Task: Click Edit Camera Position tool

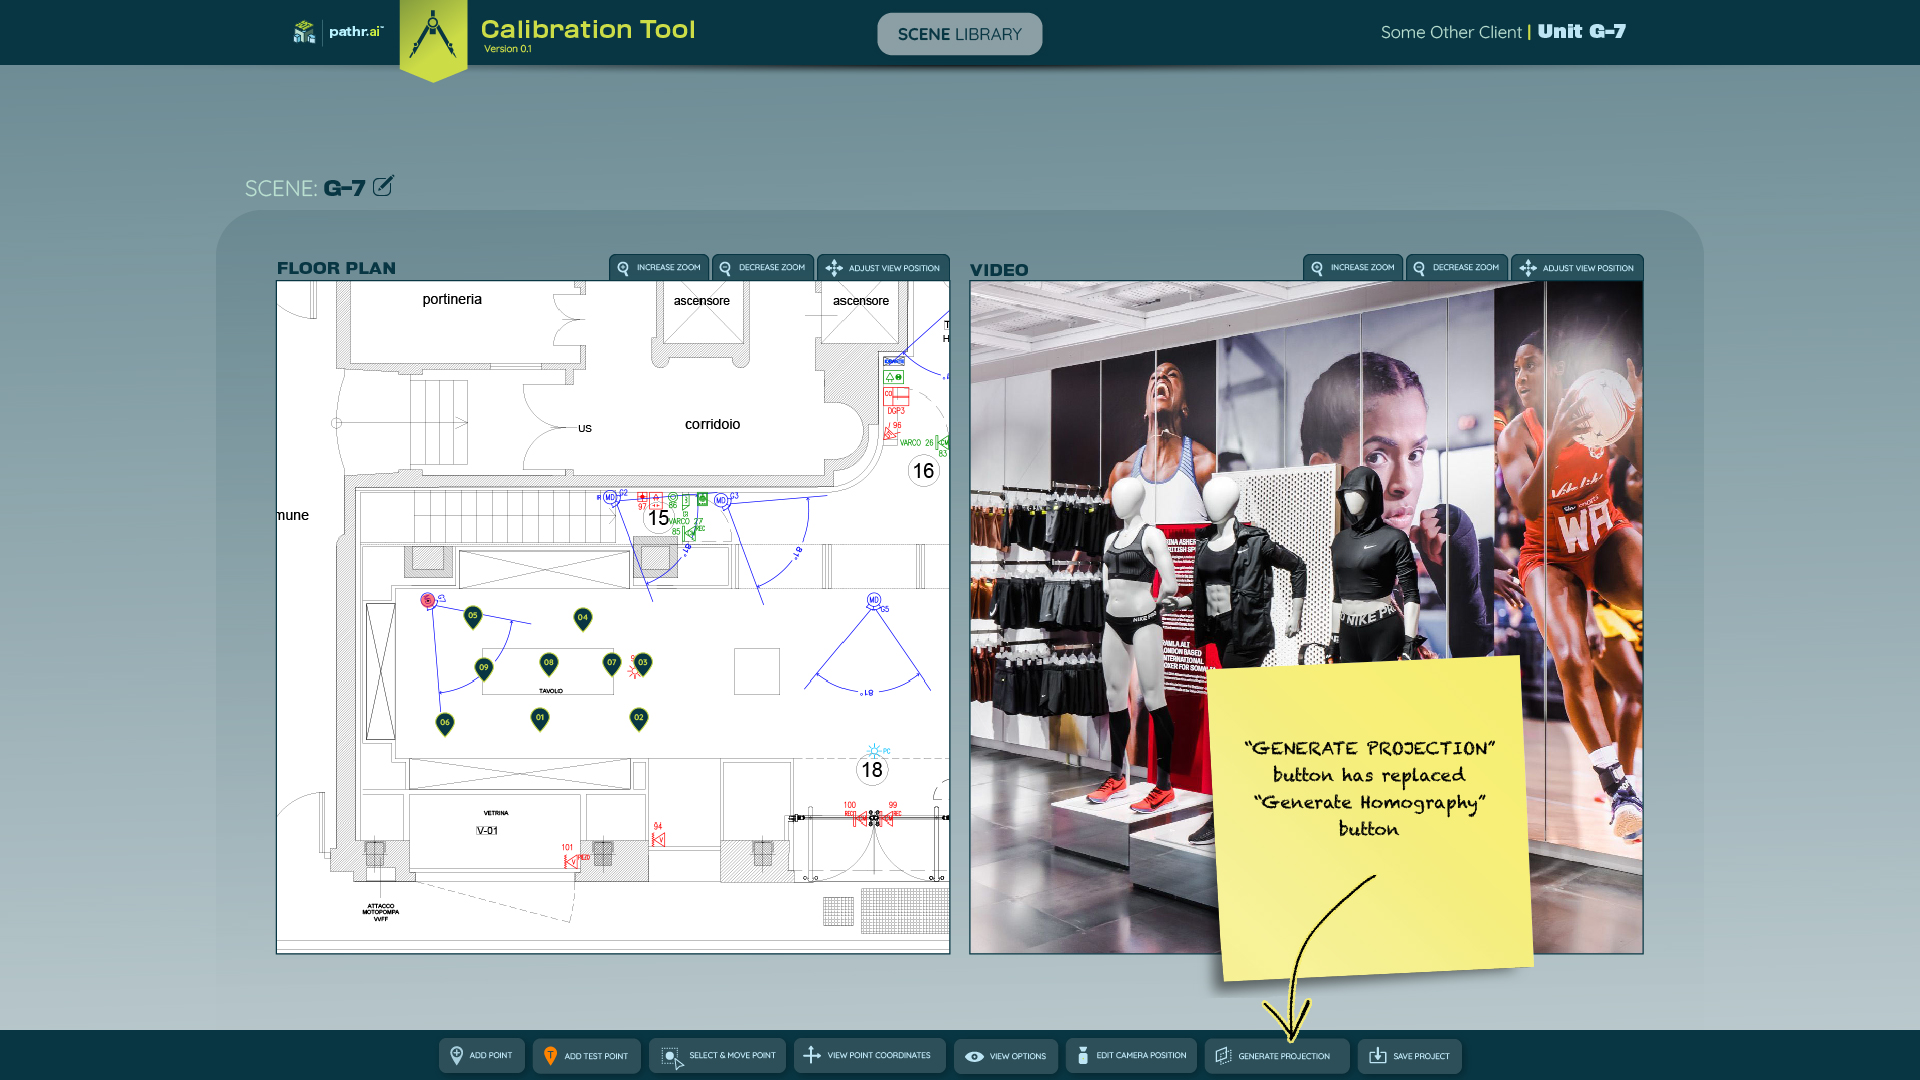Action: coord(1130,1056)
